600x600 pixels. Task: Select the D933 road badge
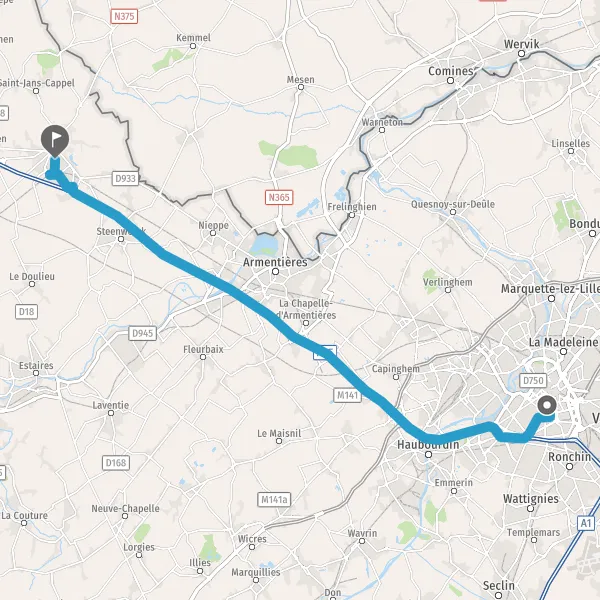(x=126, y=179)
